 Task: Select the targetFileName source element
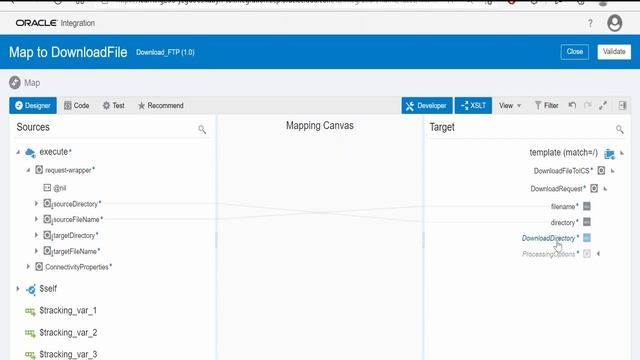tap(76, 251)
